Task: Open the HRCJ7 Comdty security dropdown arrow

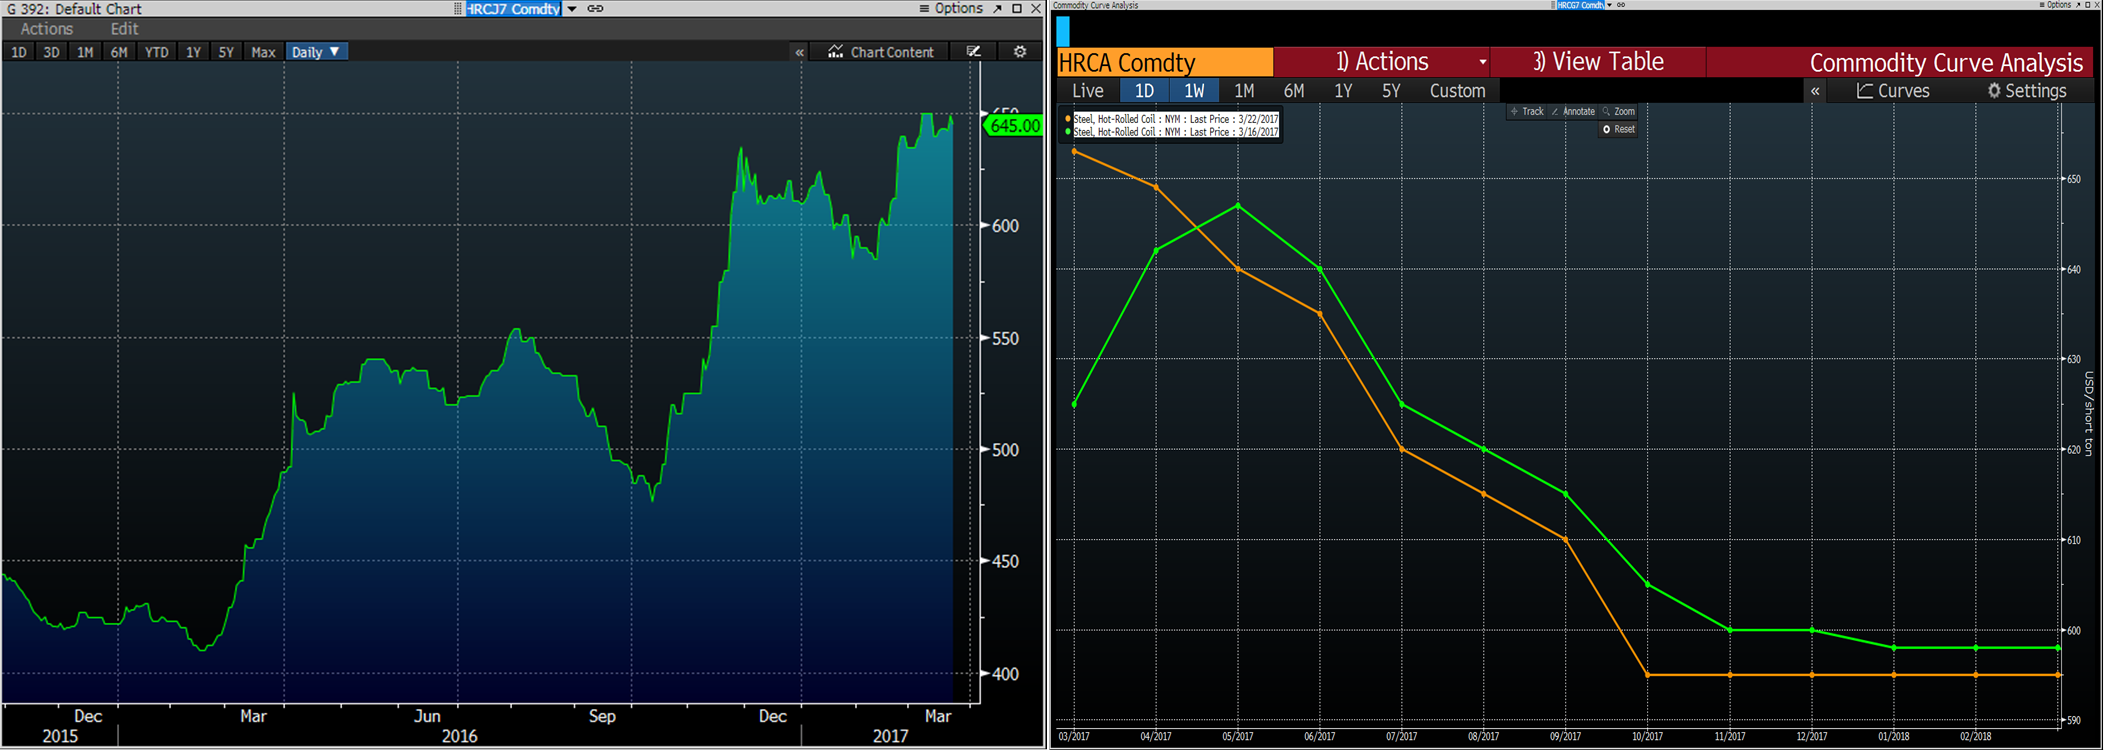Action: point(572,9)
